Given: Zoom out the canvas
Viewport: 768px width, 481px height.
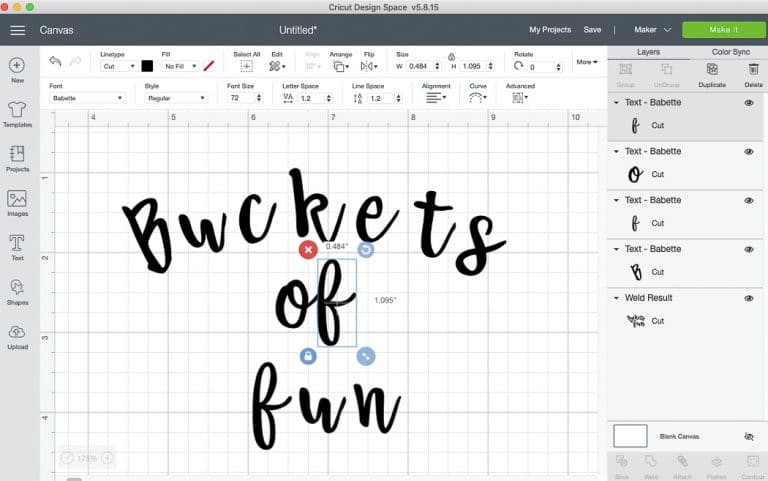Looking at the screenshot, I should (x=67, y=458).
